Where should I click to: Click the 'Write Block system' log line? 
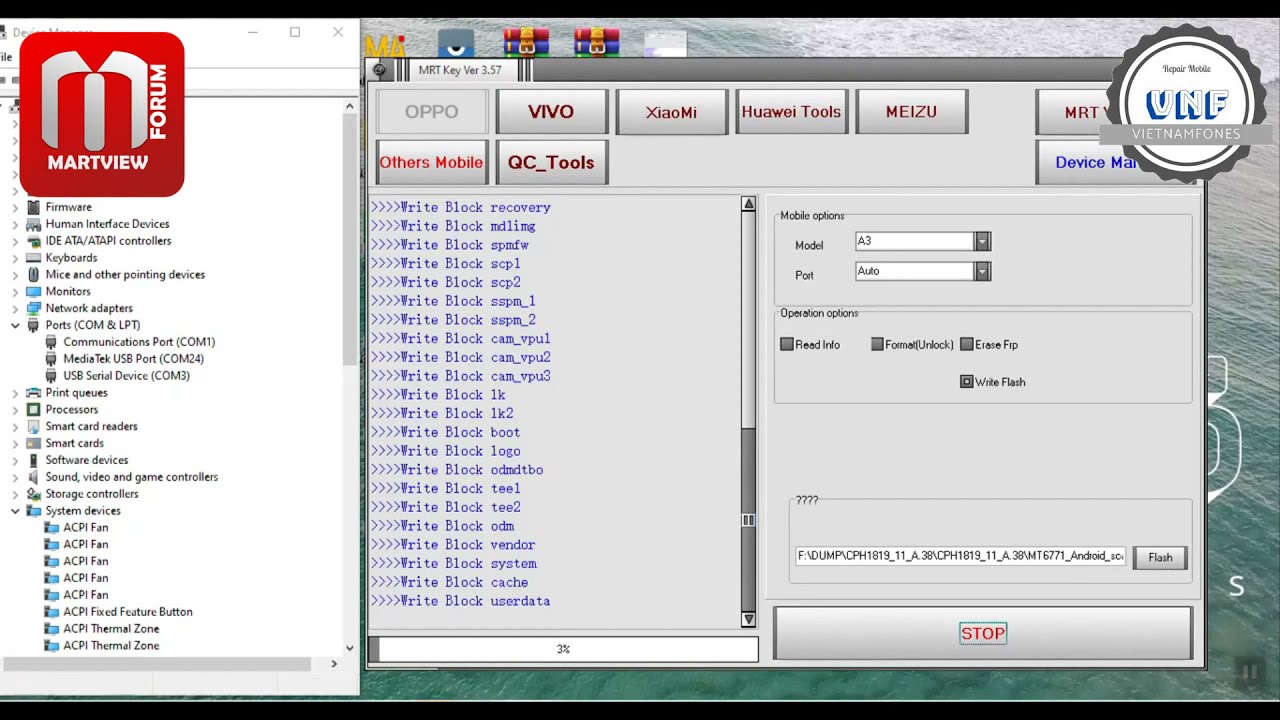click(454, 564)
